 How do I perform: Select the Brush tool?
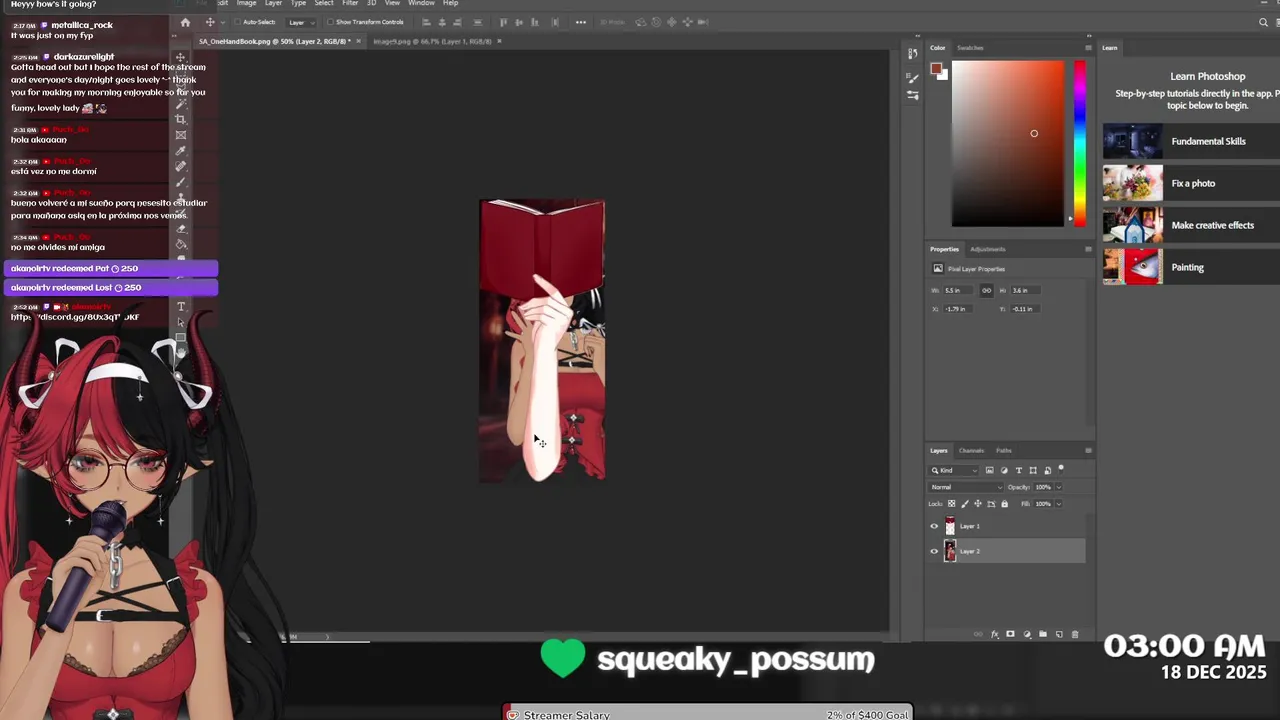click(181, 182)
